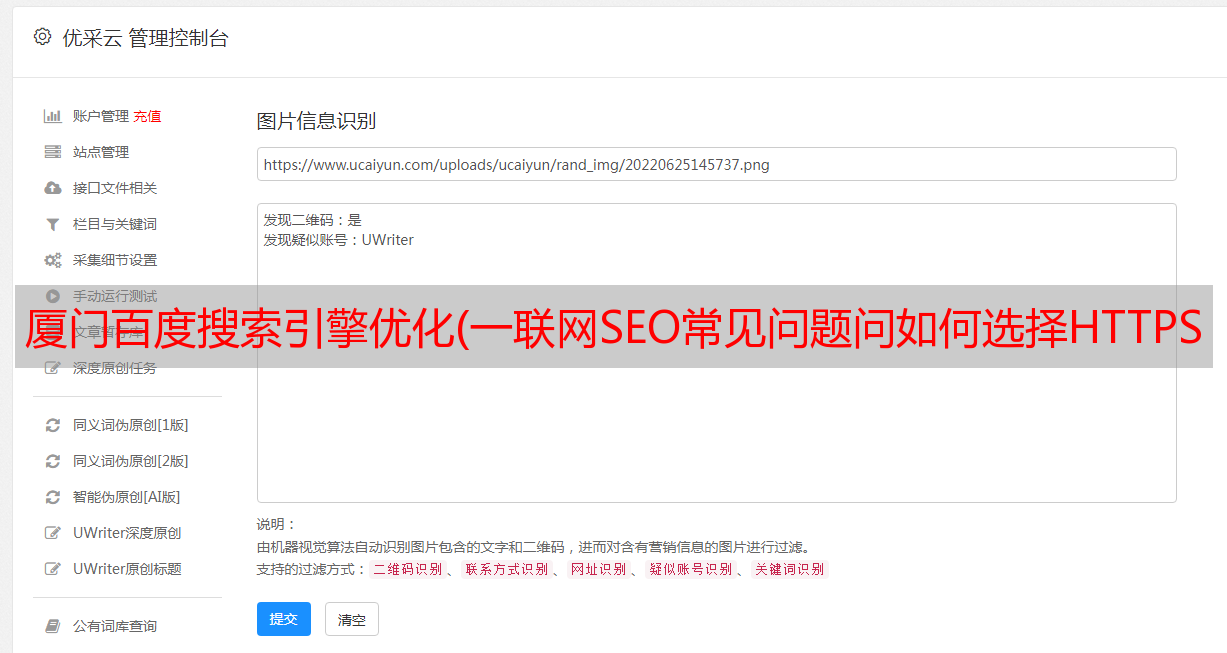Click the play icon for 手动运行测试
Image resolution: width=1227 pixels, height=653 pixels.
(x=53, y=295)
